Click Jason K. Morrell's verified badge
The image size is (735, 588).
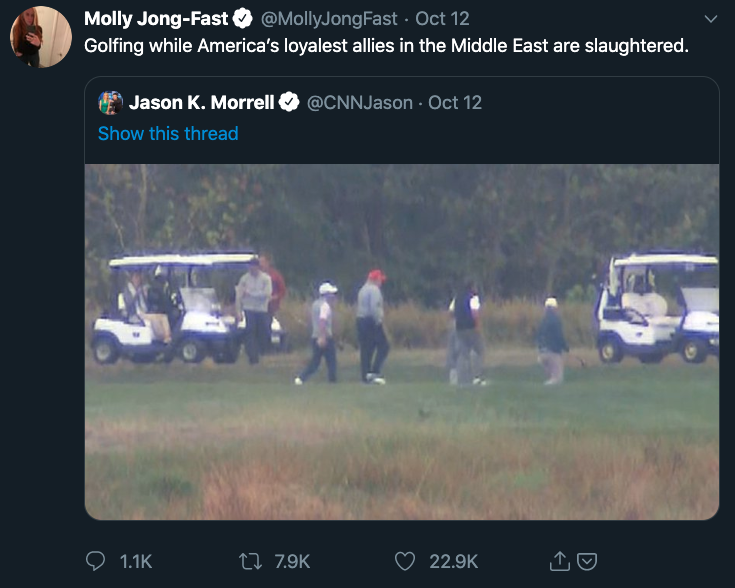tap(289, 103)
